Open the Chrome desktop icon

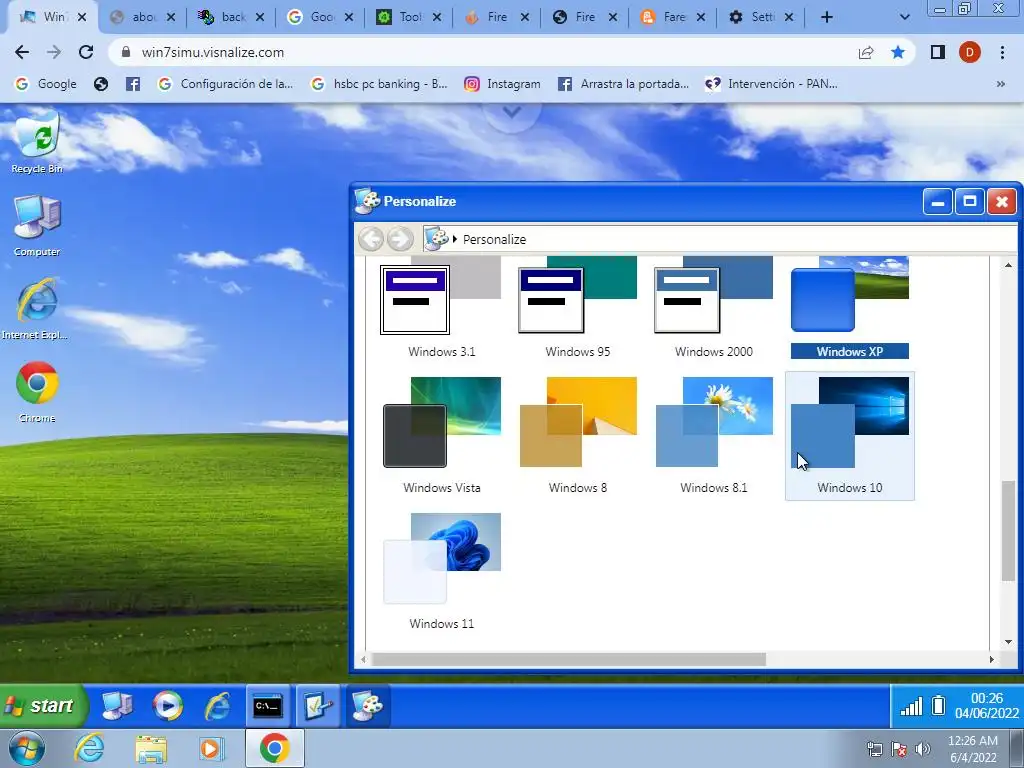click(37, 392)
